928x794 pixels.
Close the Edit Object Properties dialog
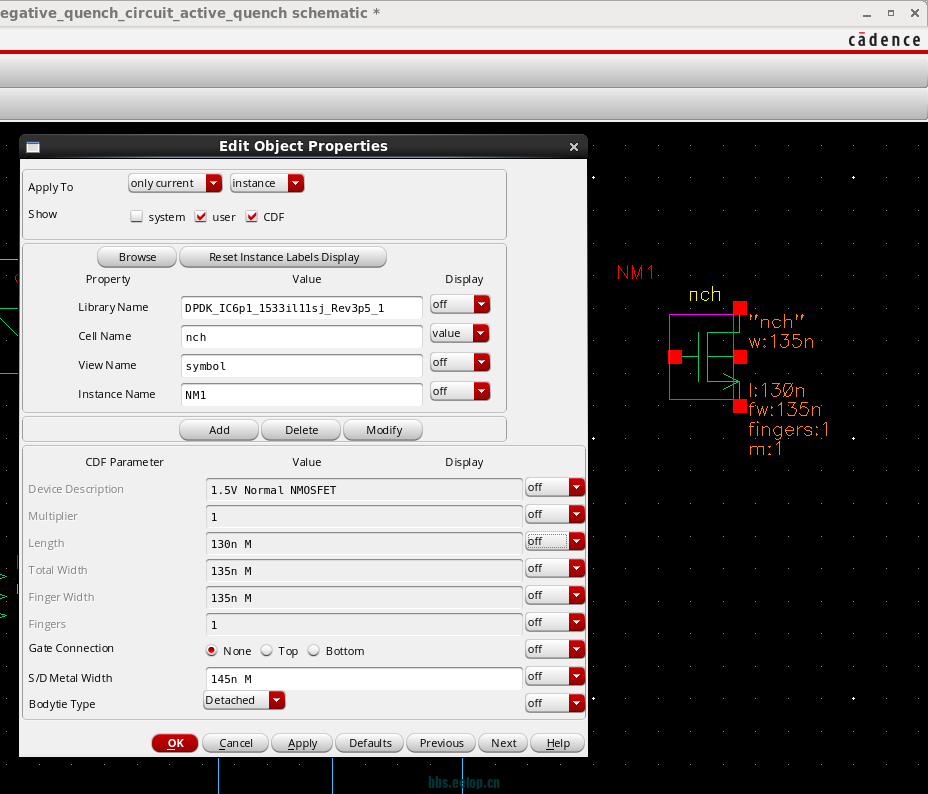coord(573,147)
